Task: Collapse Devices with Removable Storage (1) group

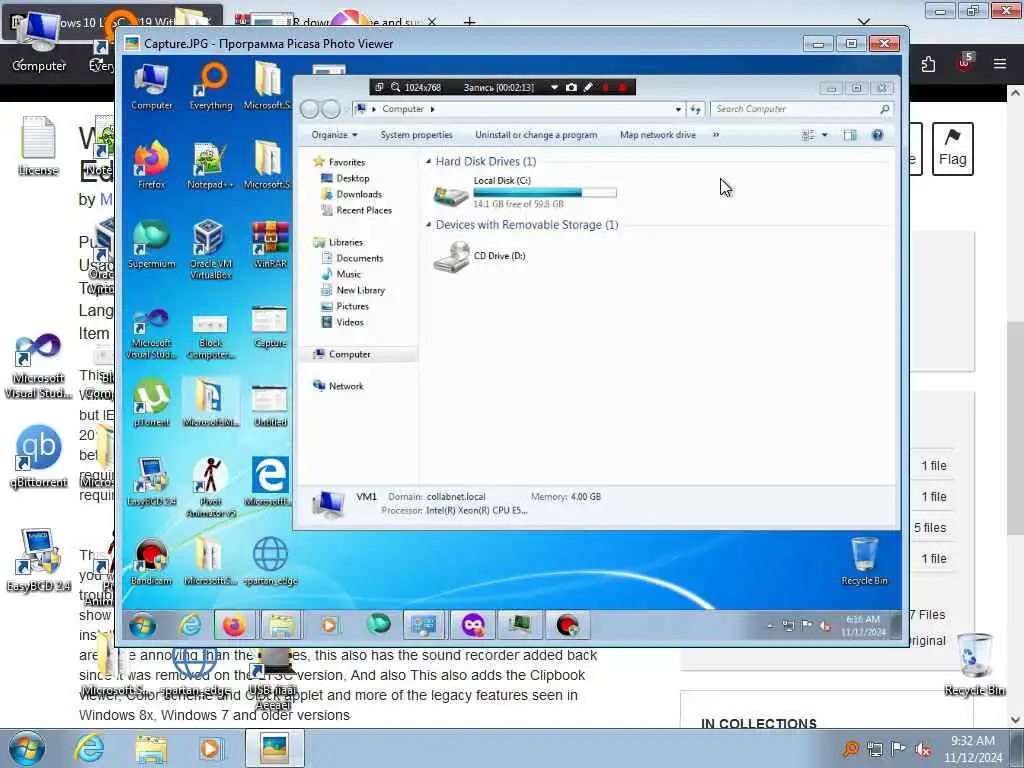Action: coord(429,225)
